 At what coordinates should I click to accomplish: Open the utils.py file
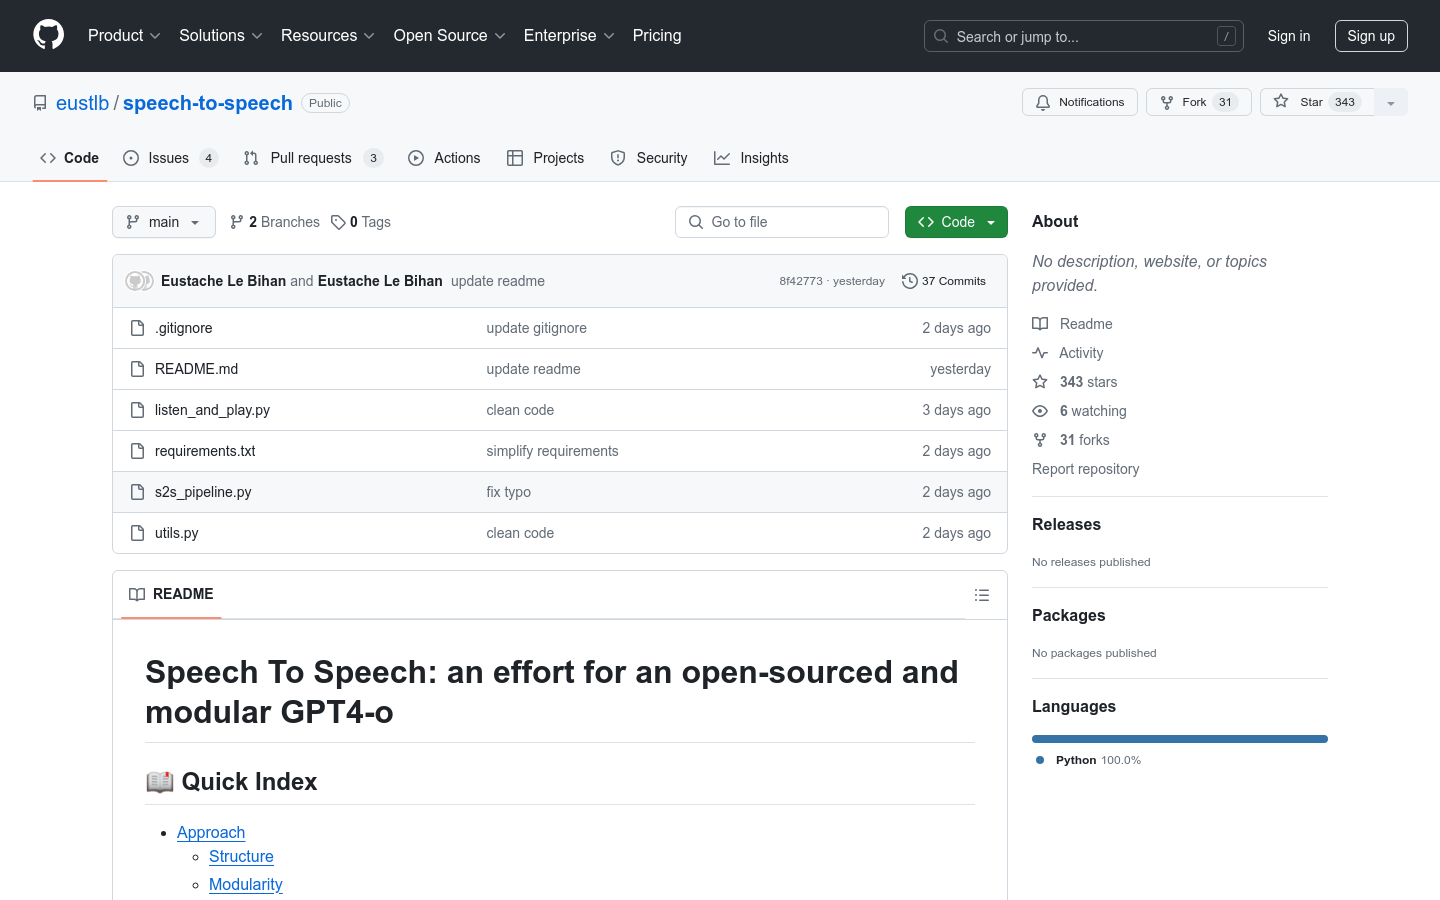177,533
